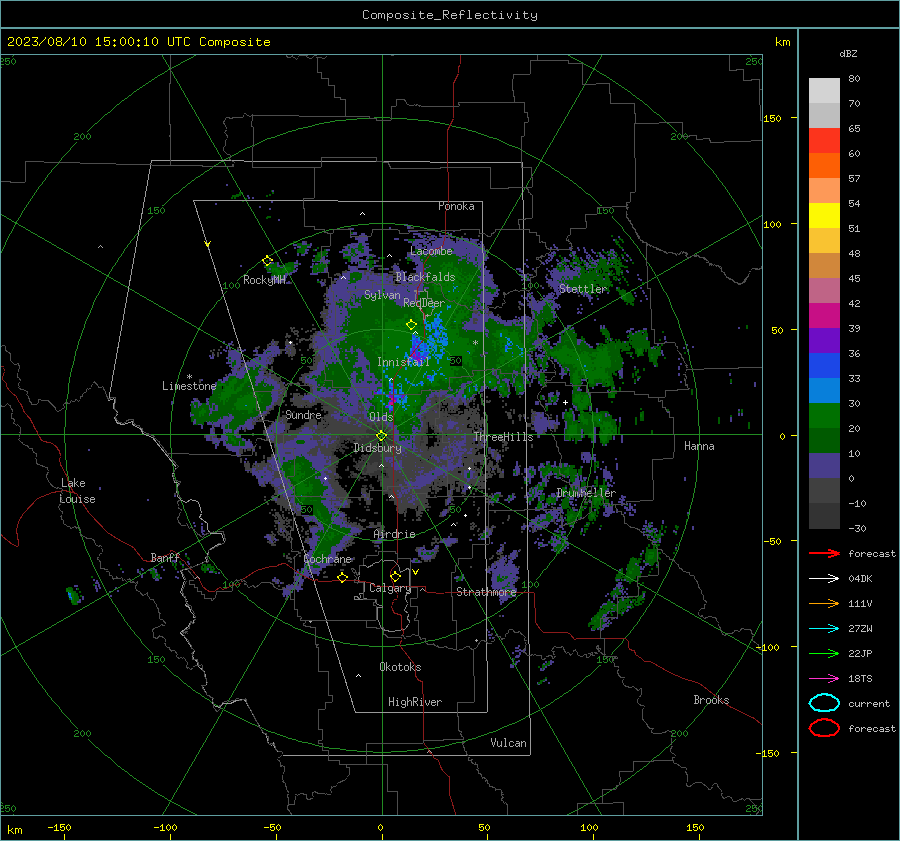Screen dimensions: 900x841
Task: Click the Lacombe city label
Action: tap(431, 251)
